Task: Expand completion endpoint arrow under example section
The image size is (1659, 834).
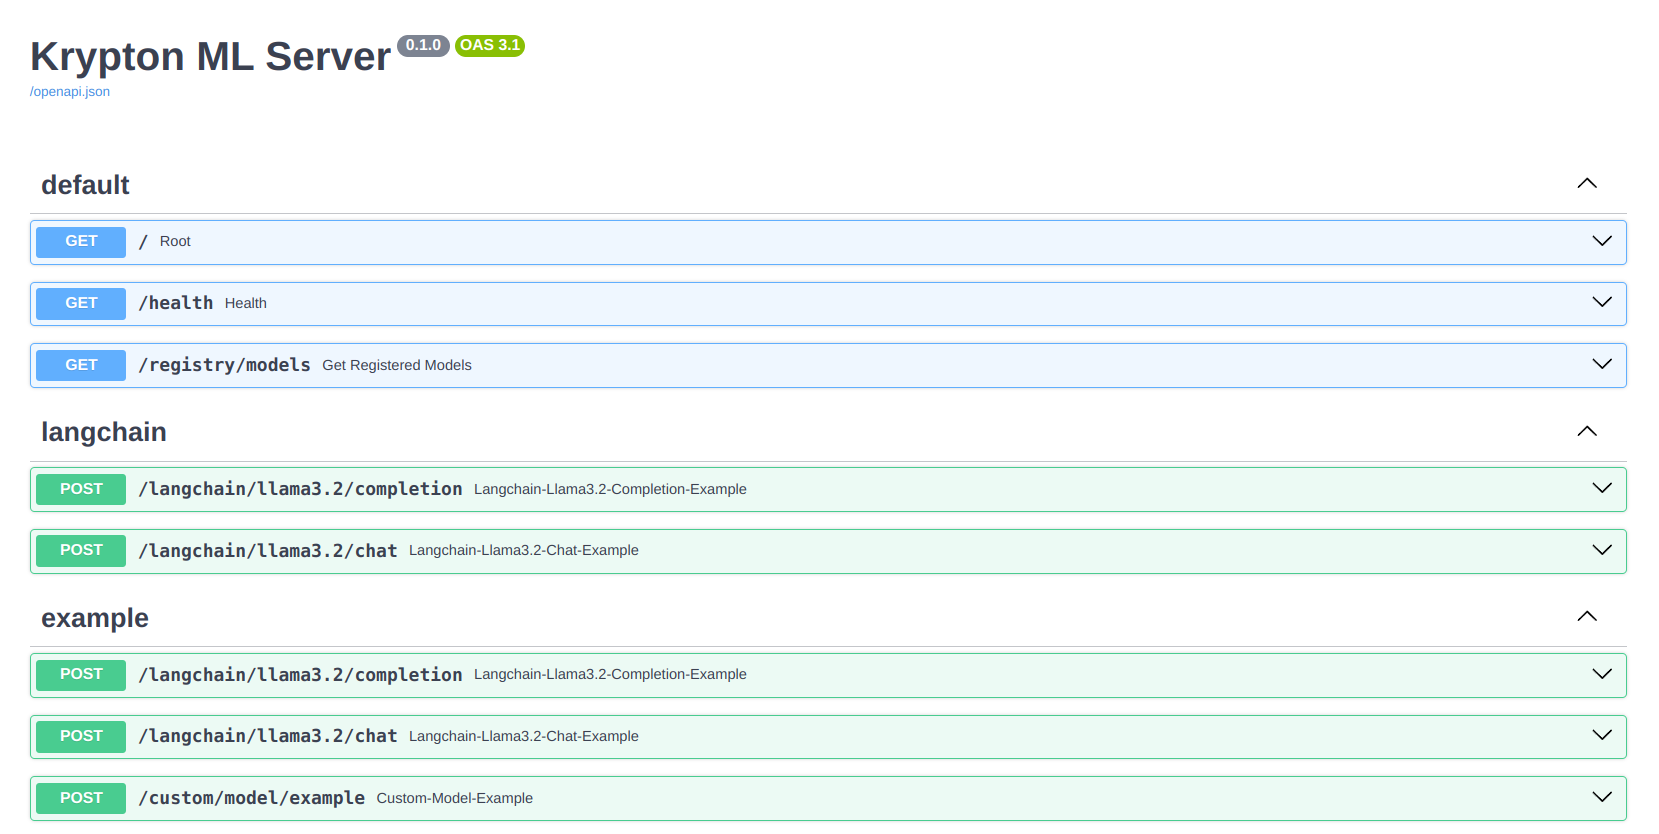Action: [x=1602, y=674]
